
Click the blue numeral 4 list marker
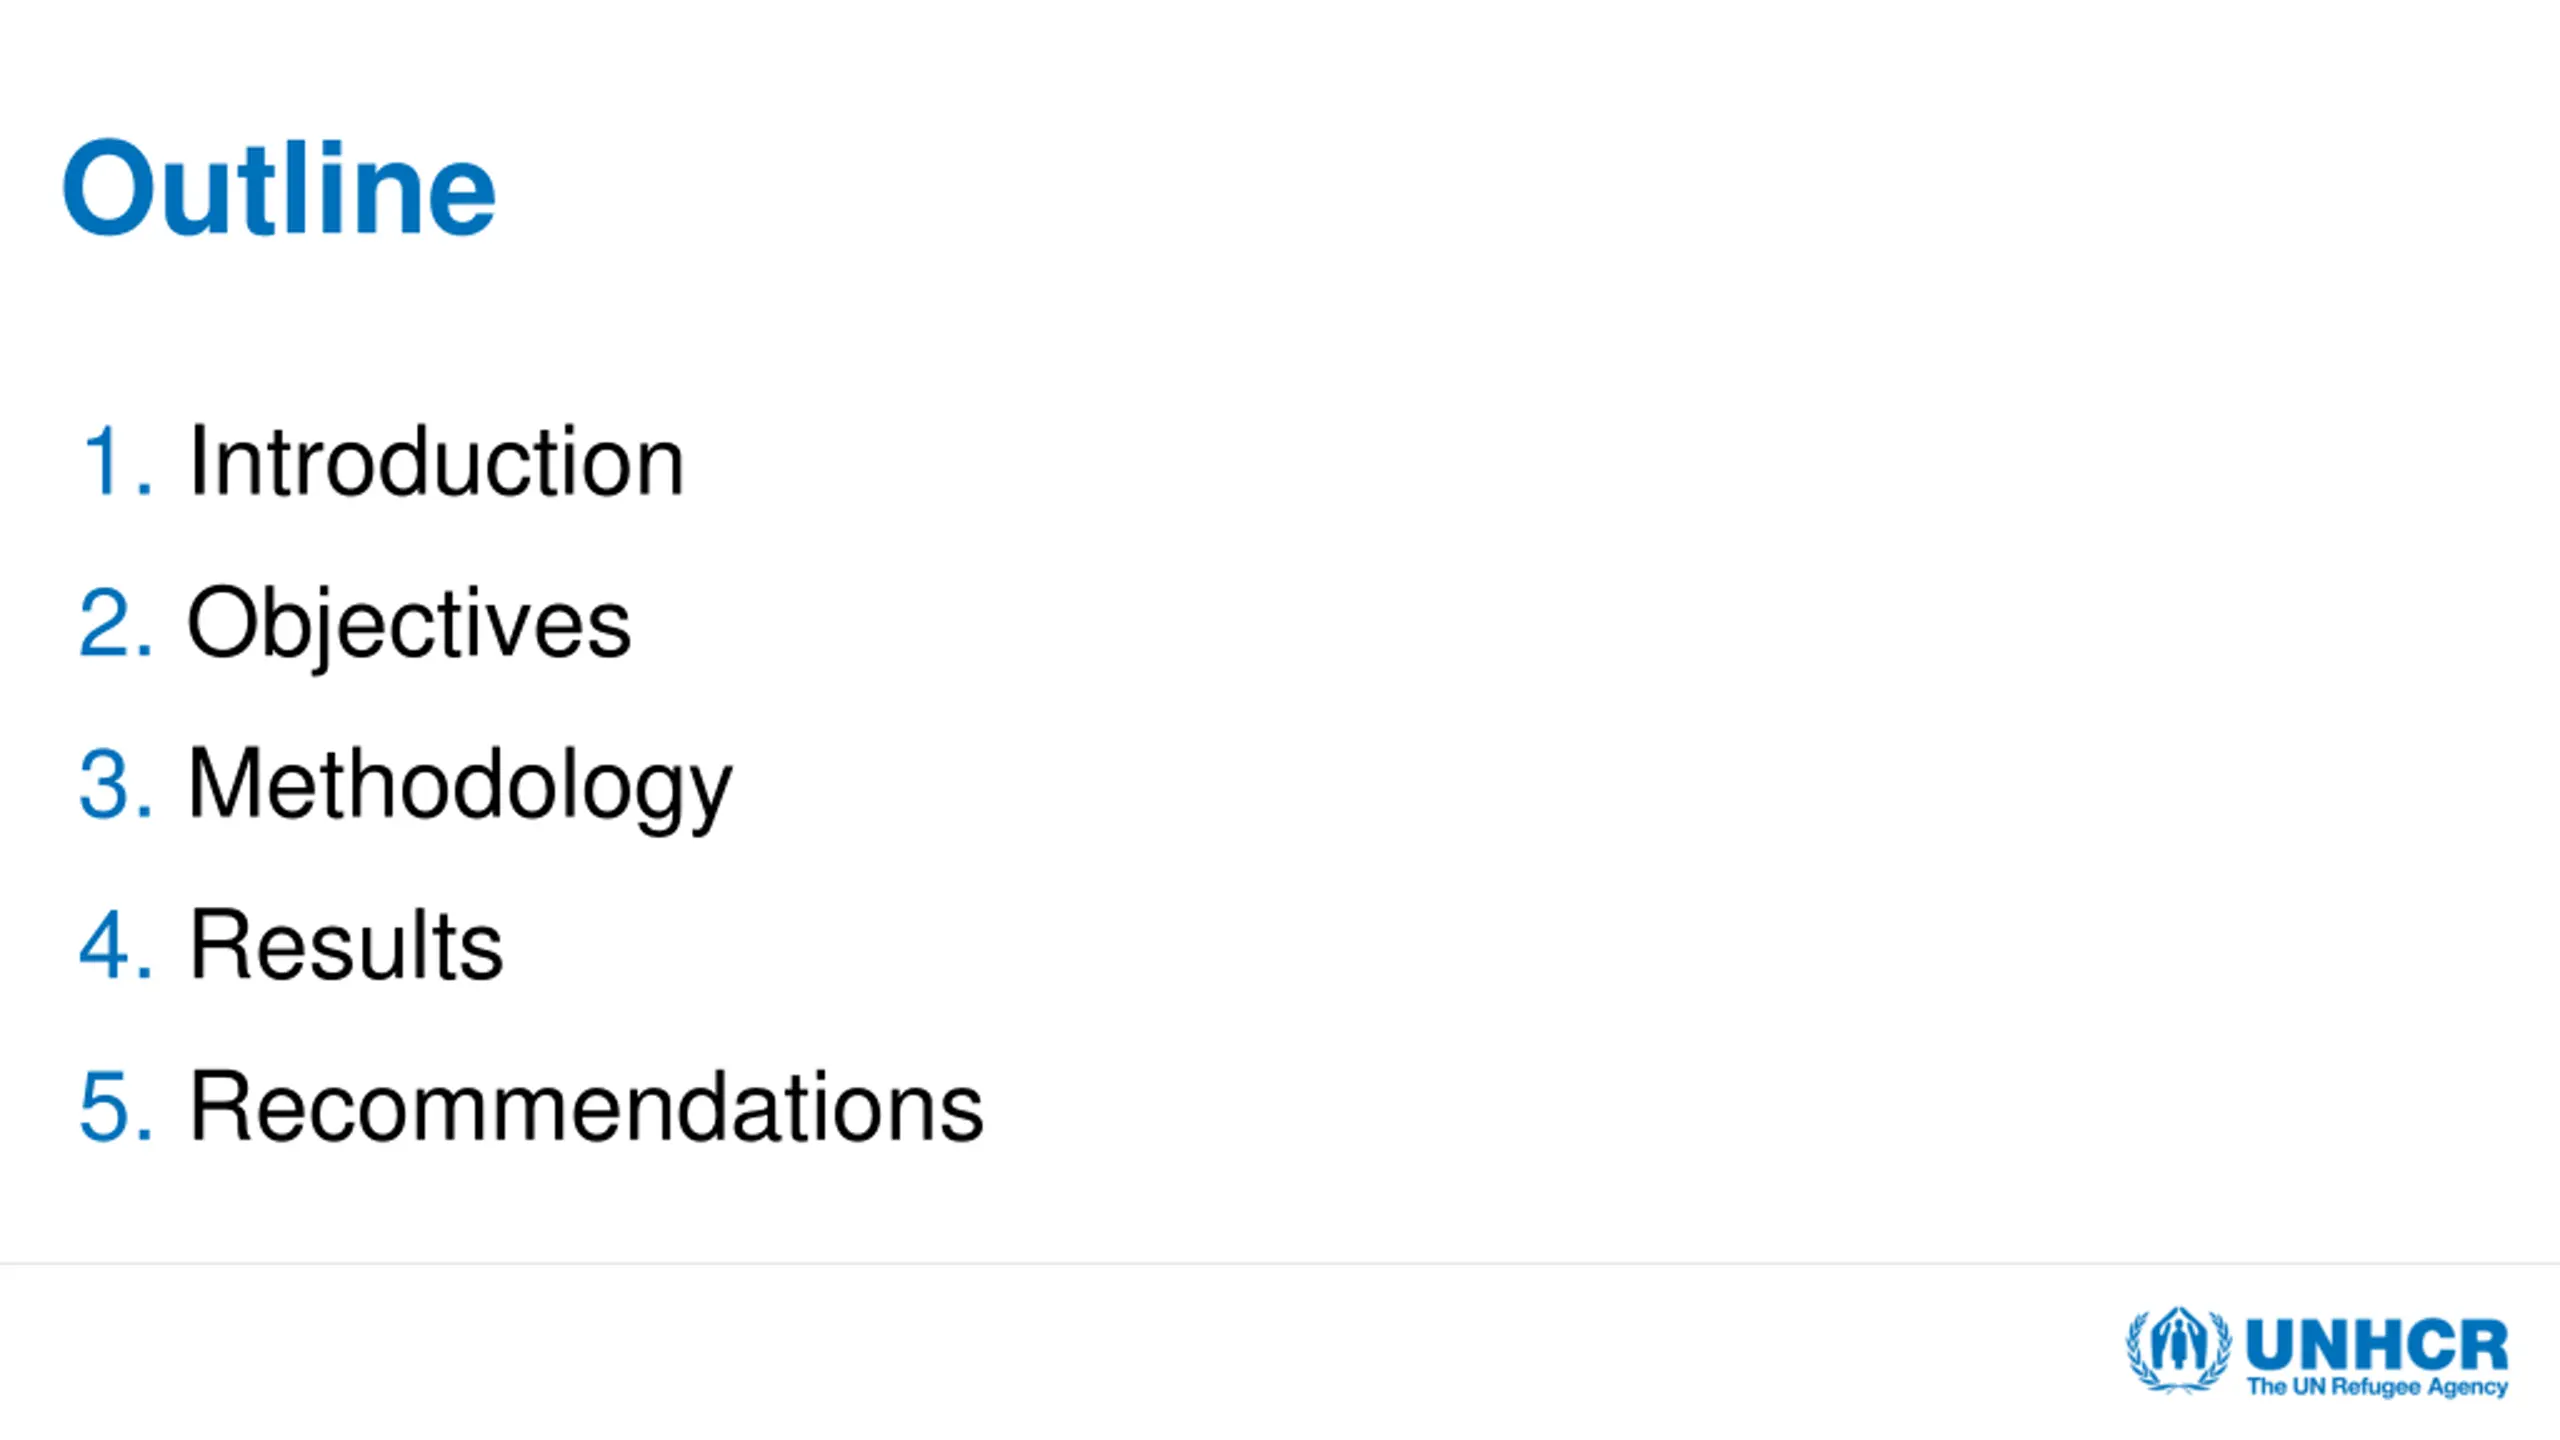pyautogui.click(x=117, y=946)
